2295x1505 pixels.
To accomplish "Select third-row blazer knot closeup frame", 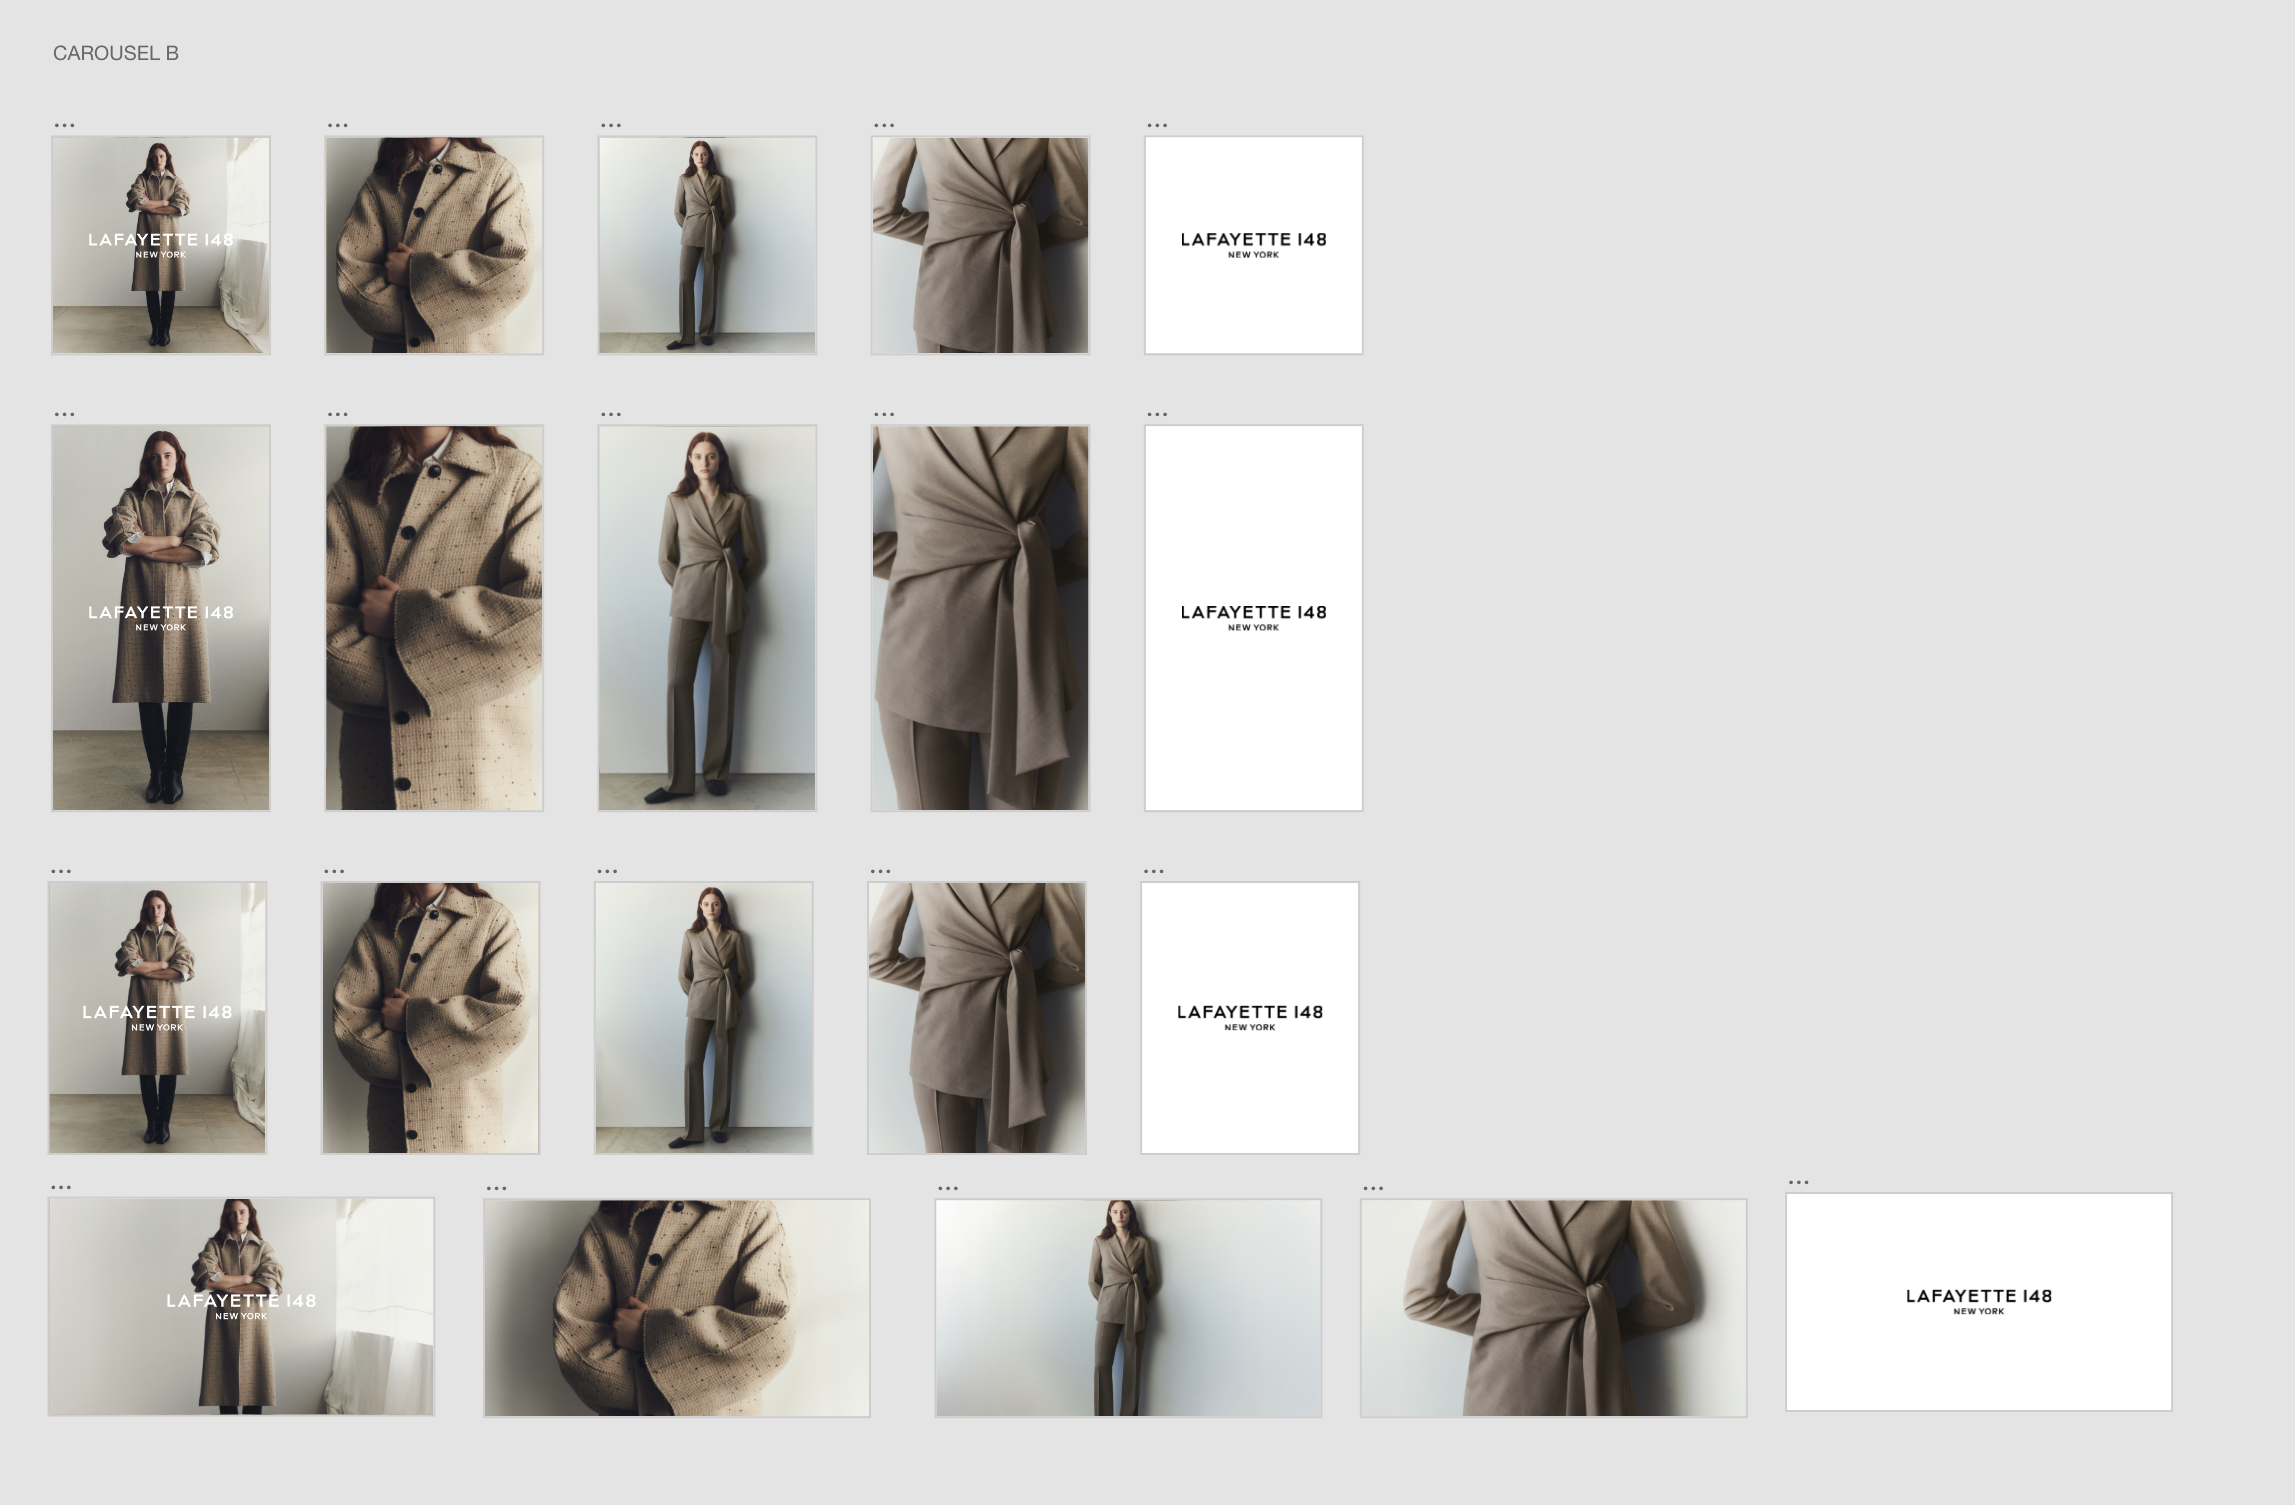I will (977, 1018).
